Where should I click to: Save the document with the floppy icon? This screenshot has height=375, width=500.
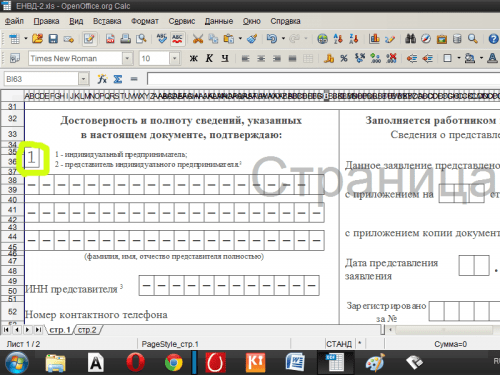click(53, 39)
